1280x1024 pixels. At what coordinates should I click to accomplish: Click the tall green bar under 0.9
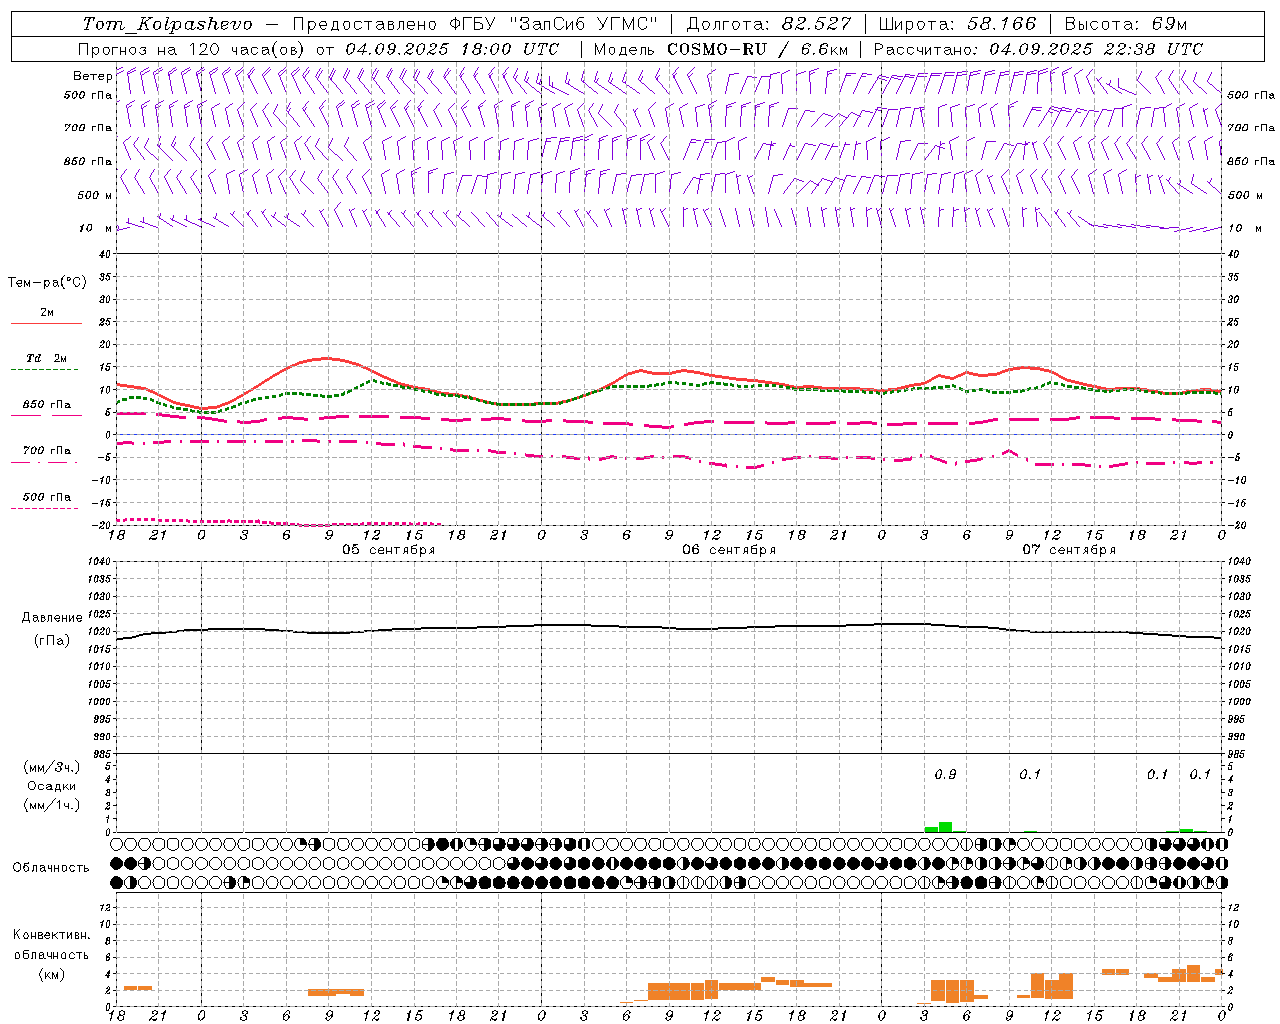946,827
